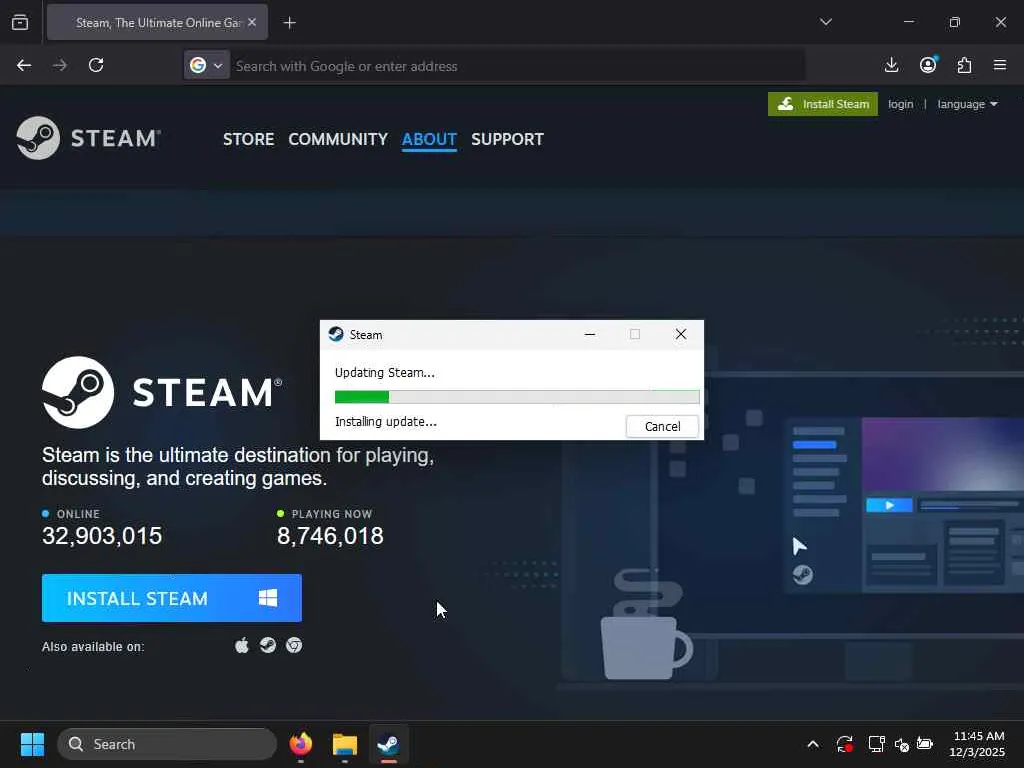Screen dimensions: 1024x768
Task: Click the ONLINE count 32,903,015
Action: [x=102, y=536]
